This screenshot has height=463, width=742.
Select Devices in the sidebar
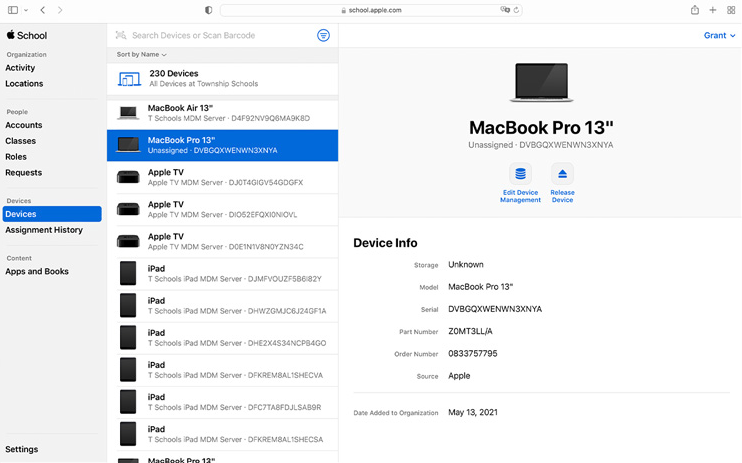pos(52,214)
